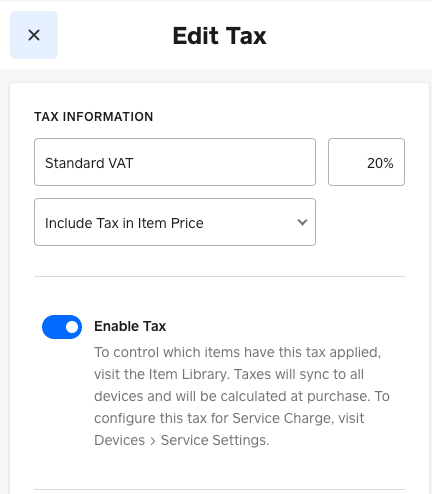
Task: Click the white knob on the blue toggle
Action: click(72, 327)
